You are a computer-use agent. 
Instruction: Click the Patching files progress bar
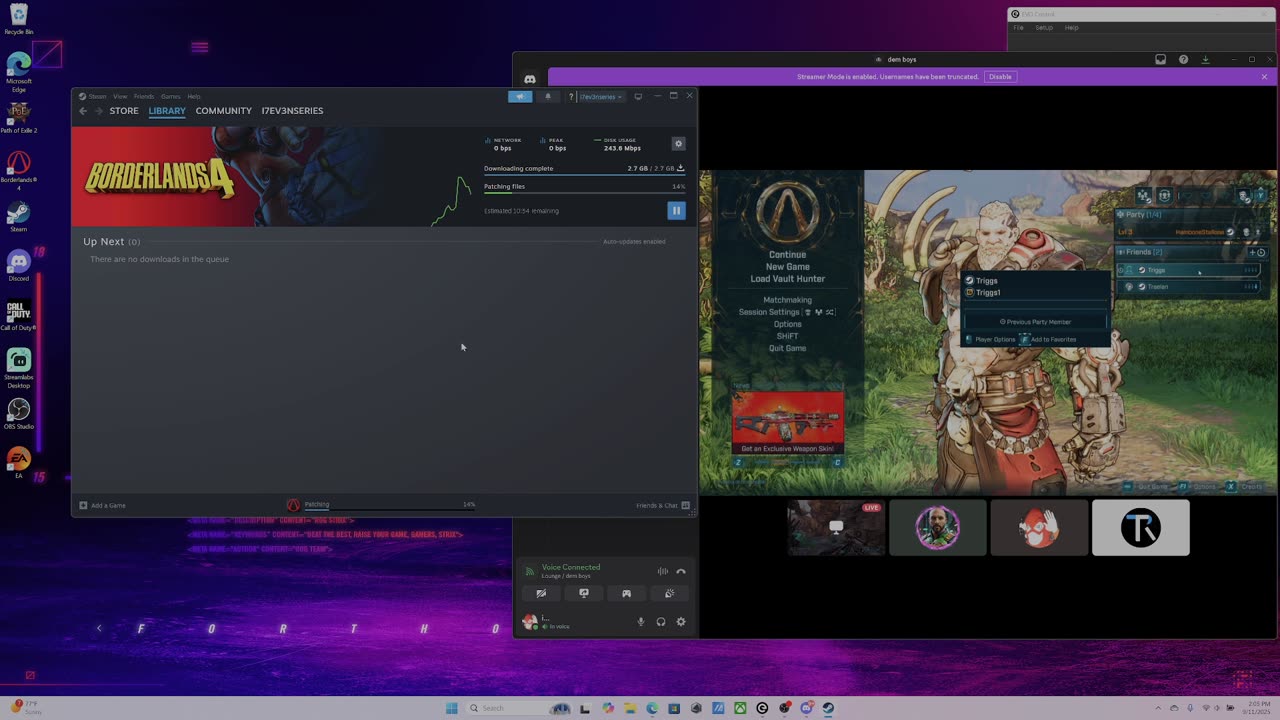[584, 192]
